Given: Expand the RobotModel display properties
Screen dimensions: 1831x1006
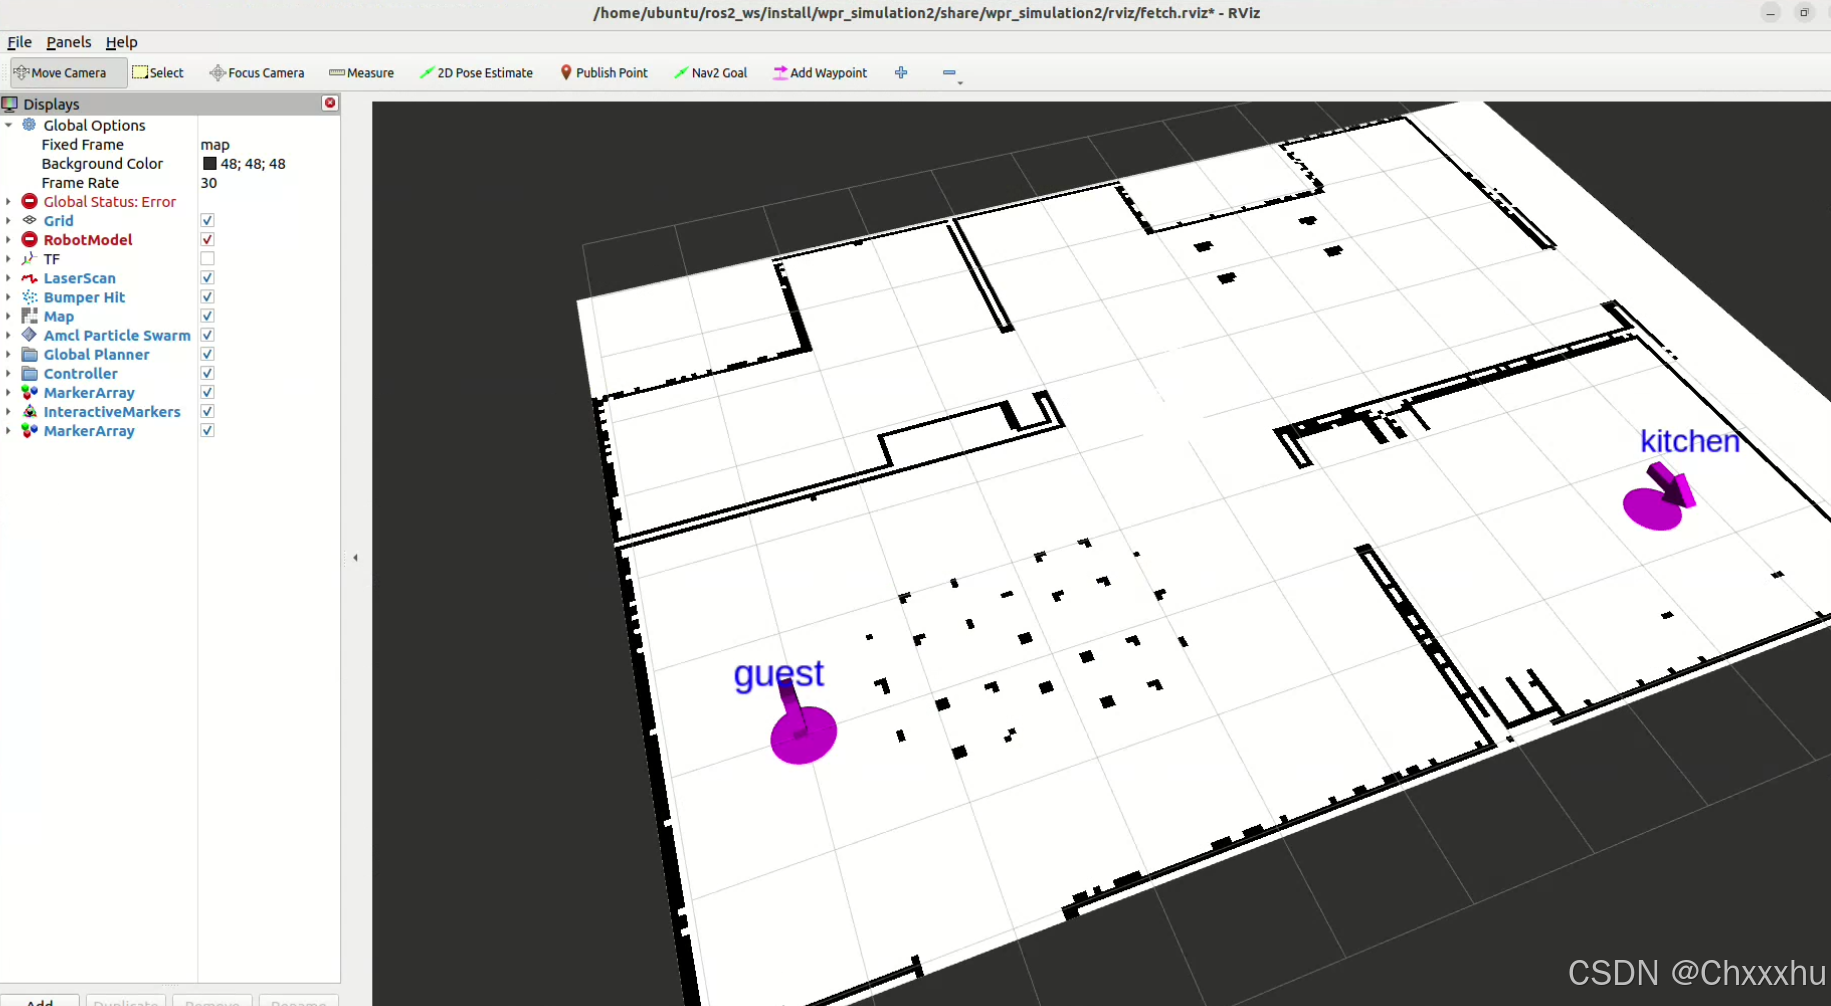Looking at the screenshot, I should [9, 239].
